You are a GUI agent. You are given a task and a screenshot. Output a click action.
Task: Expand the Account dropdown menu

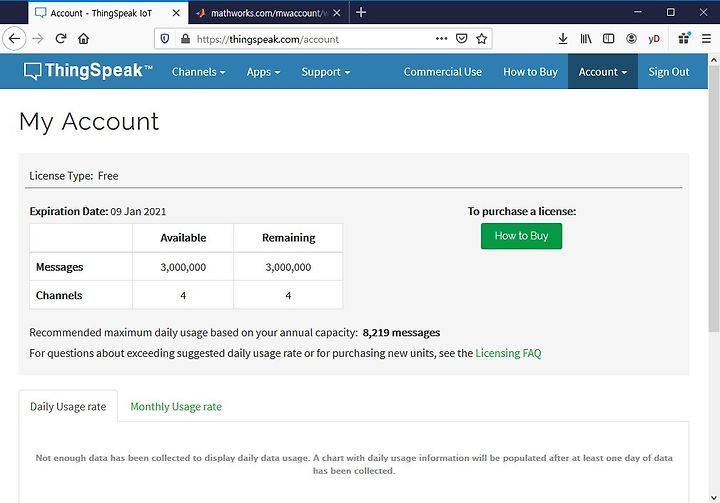click(x=602, y=72)
